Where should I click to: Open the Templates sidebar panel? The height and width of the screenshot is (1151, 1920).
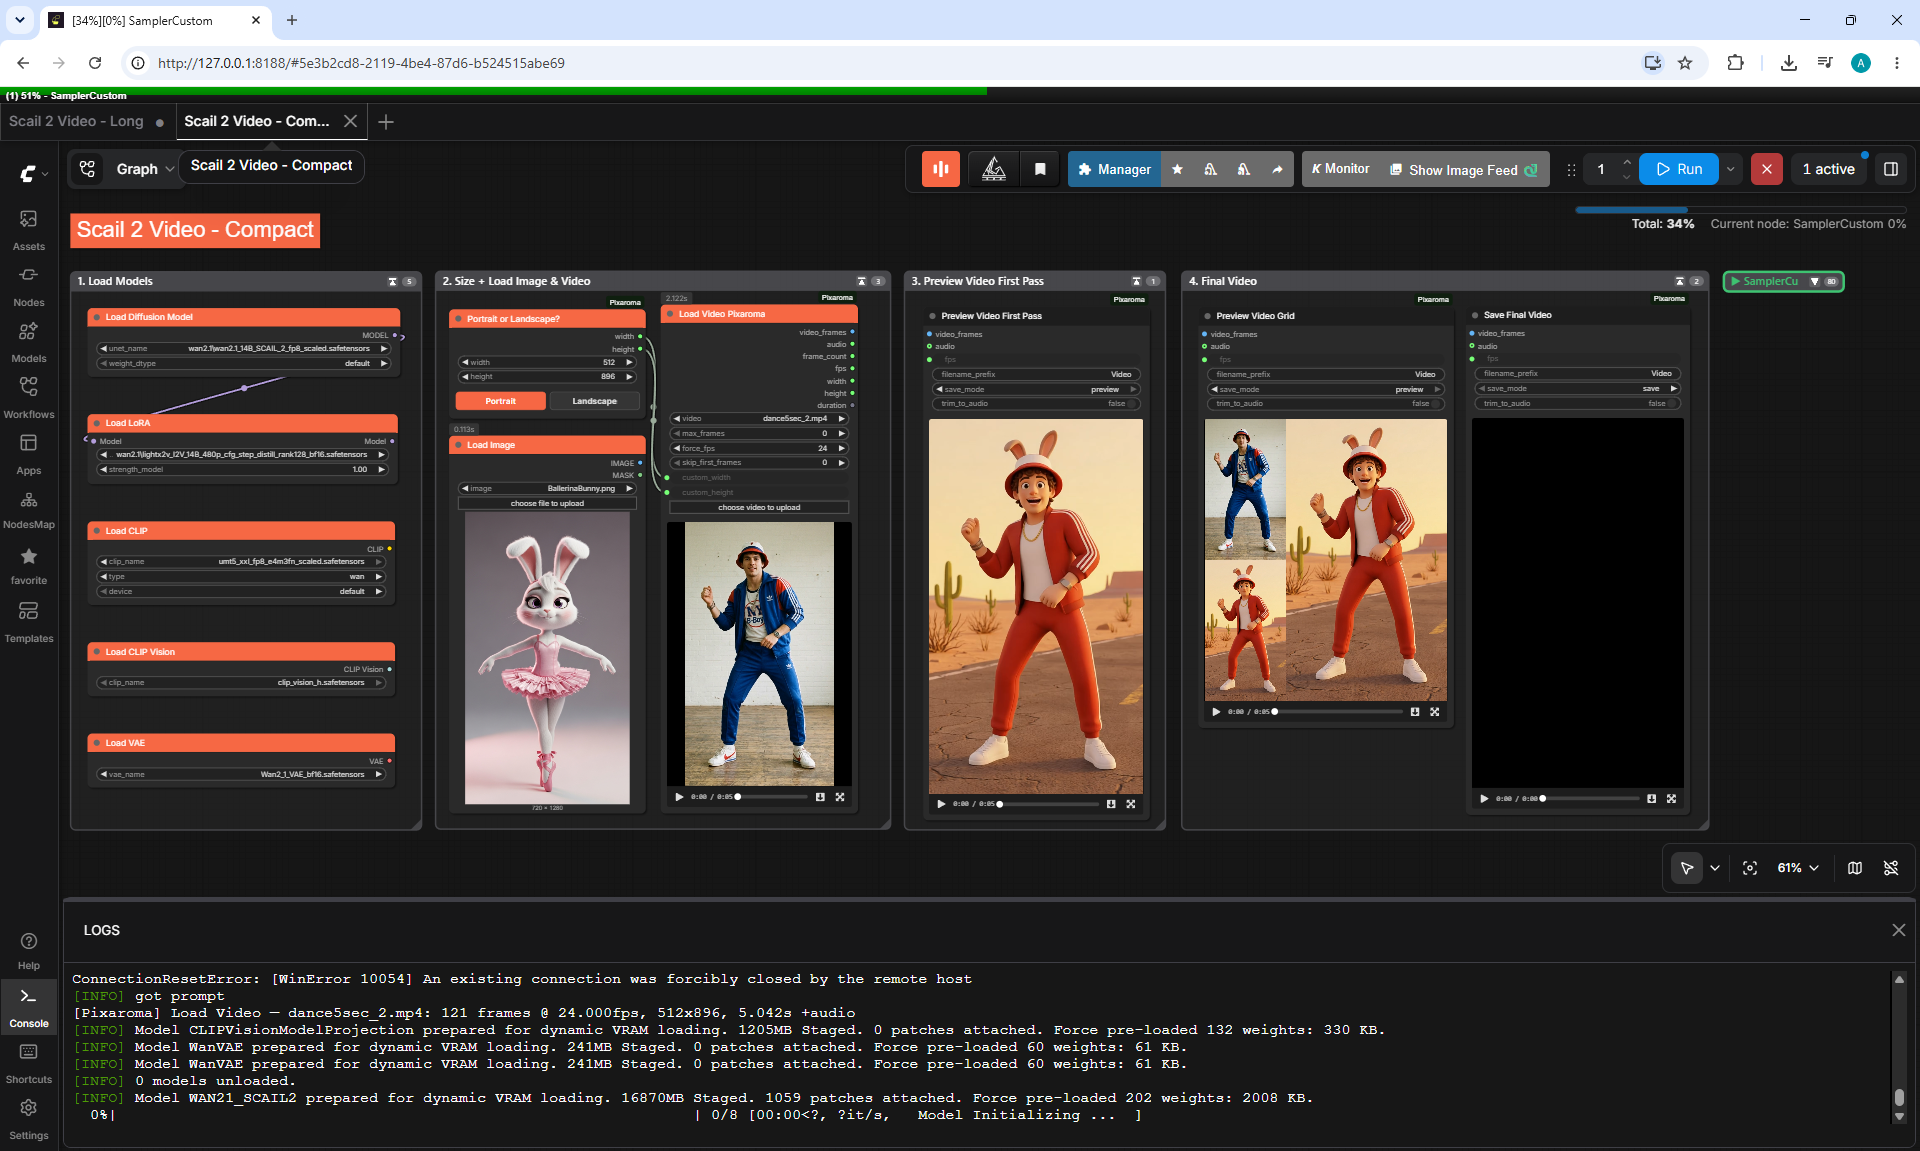click(29, 621)
